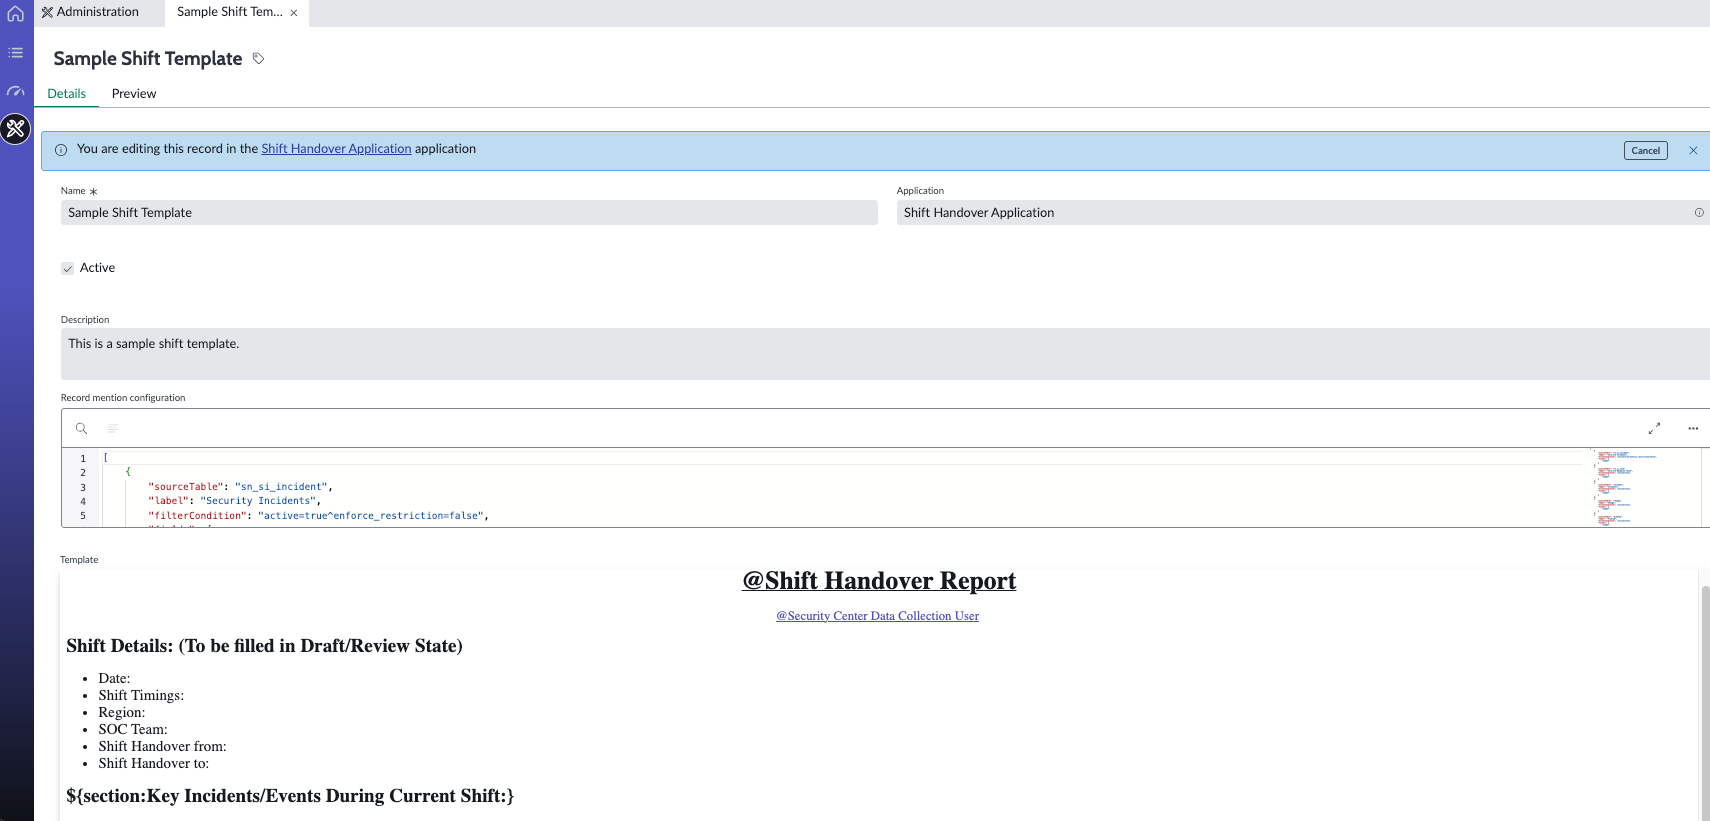Open @Security Center Data Collection User link
The image size is (1710, 821).
[877, 616]
